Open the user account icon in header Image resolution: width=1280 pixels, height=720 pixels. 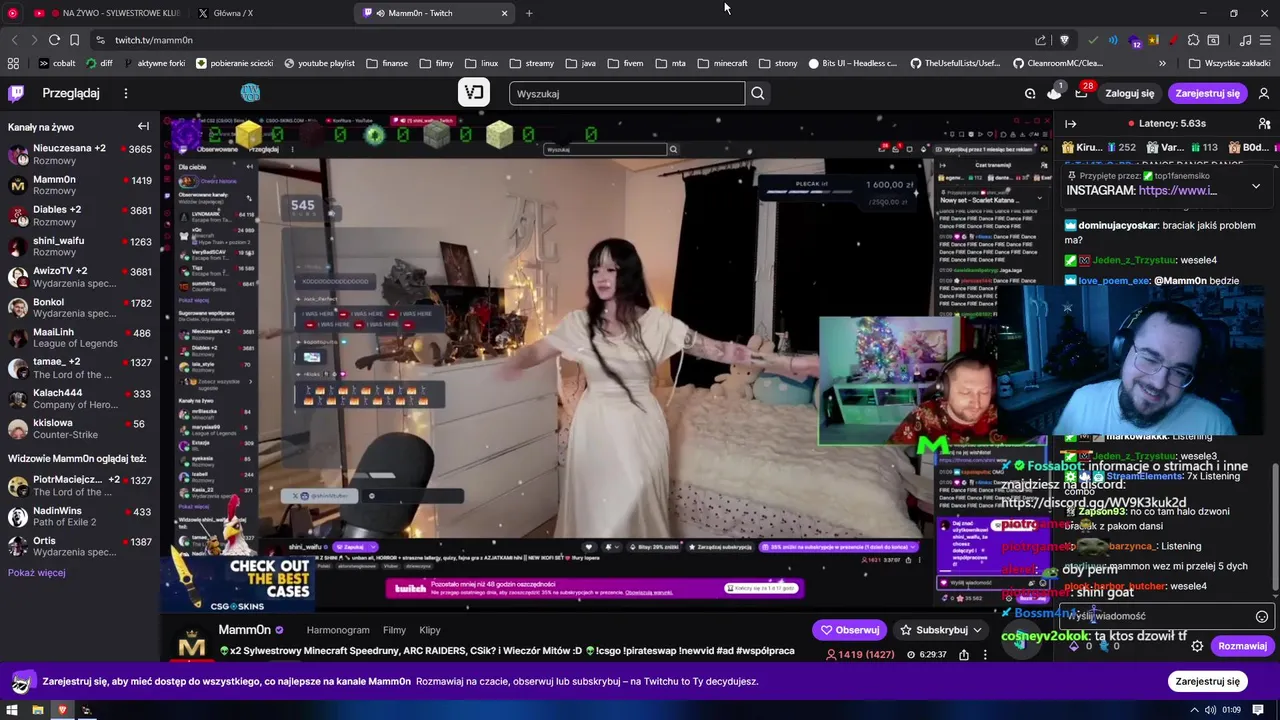coord(1264,93)
